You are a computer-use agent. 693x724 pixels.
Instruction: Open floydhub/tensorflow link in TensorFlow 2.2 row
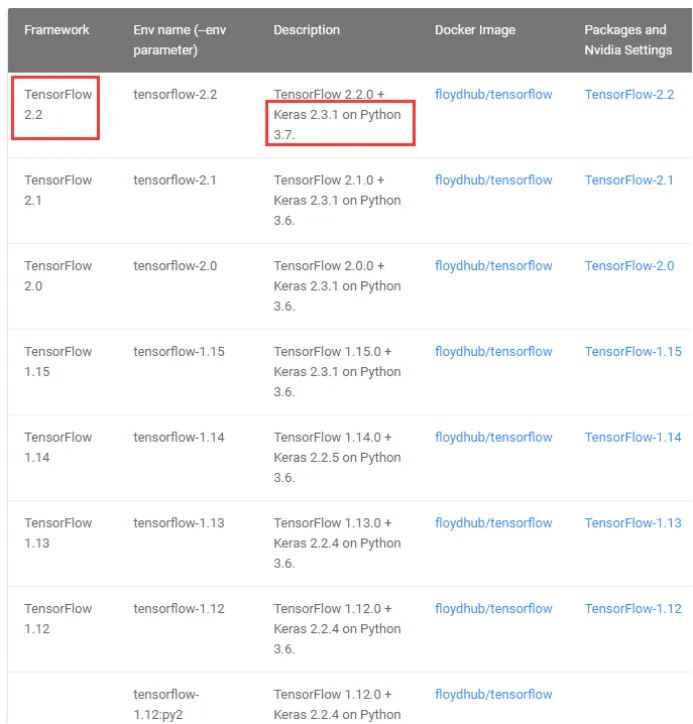(x=493, y=95)
